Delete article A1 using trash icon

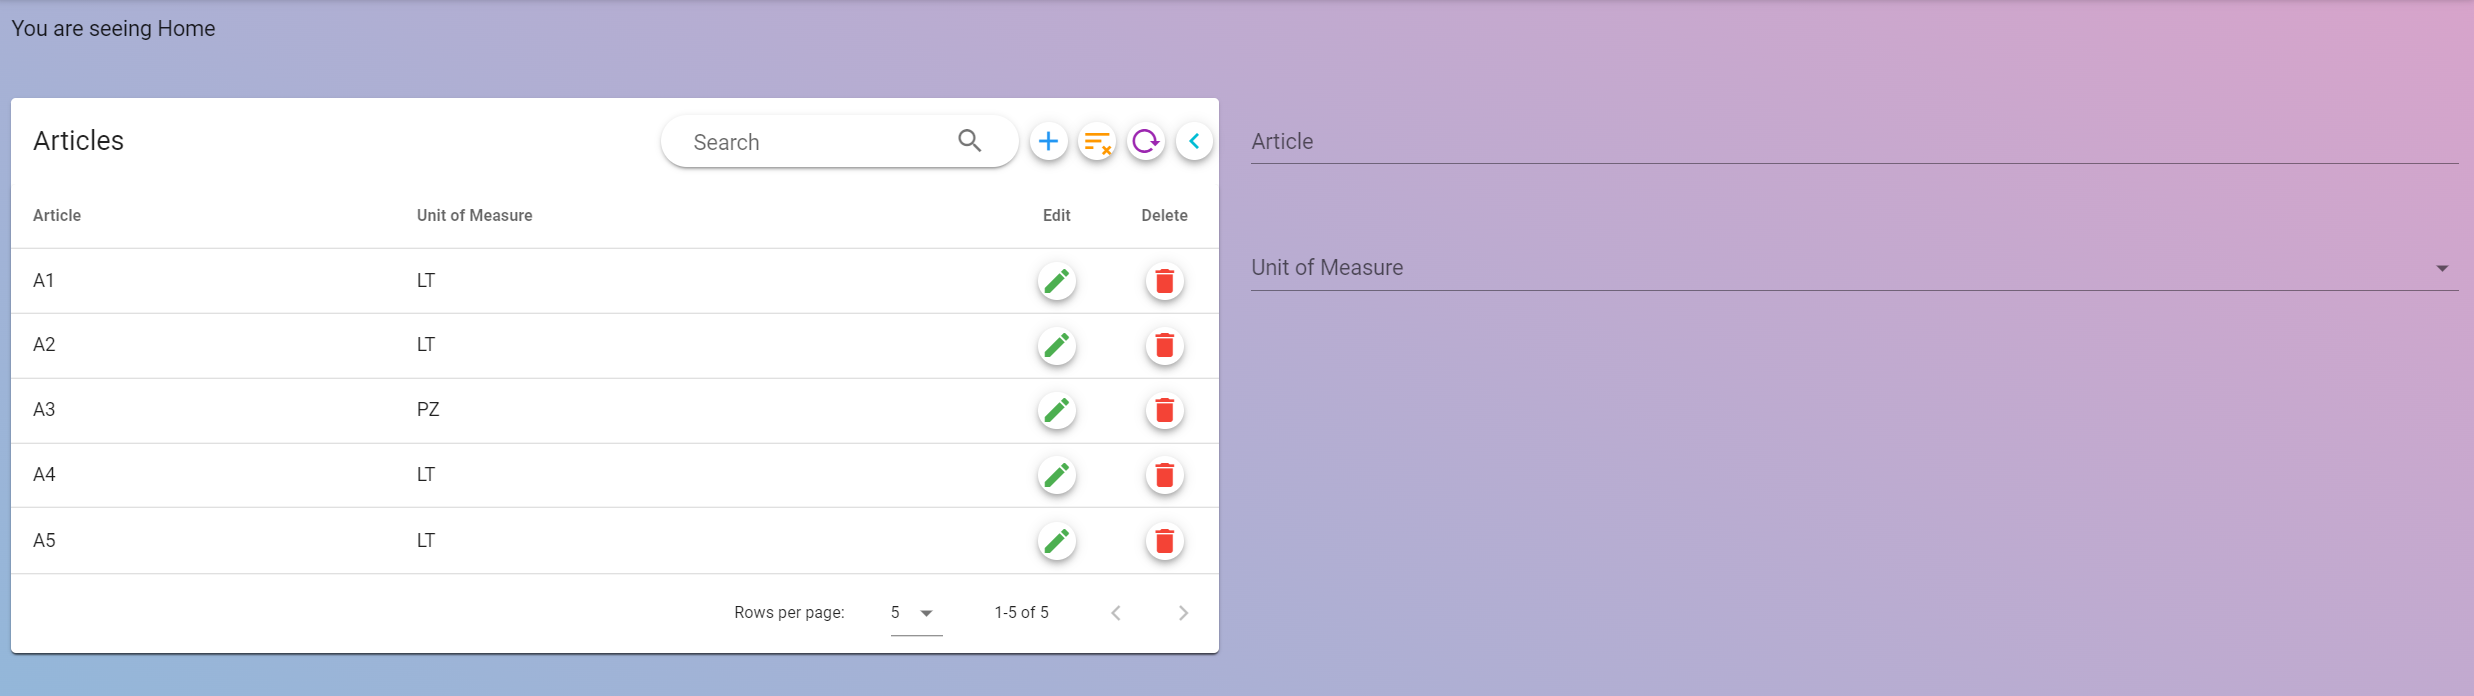1164,282
